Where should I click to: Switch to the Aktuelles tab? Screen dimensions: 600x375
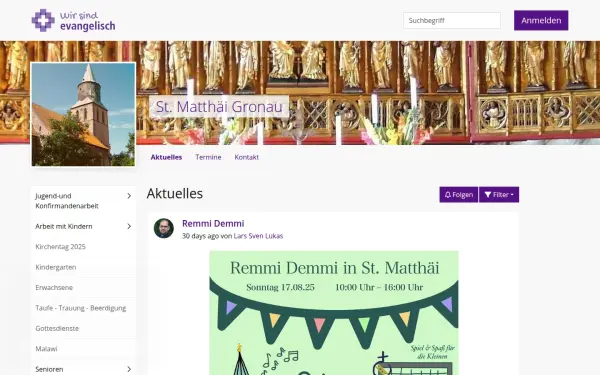click(x=166, y=157)
